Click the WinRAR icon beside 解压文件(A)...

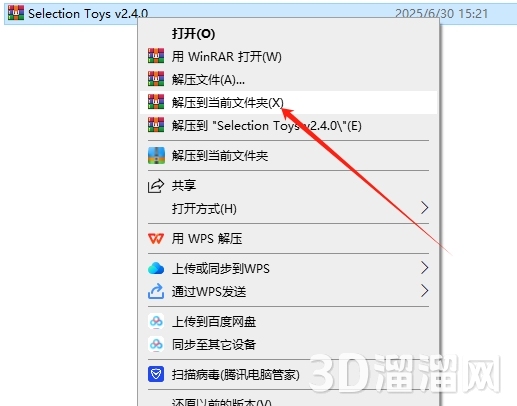click(x=156, y=79)
